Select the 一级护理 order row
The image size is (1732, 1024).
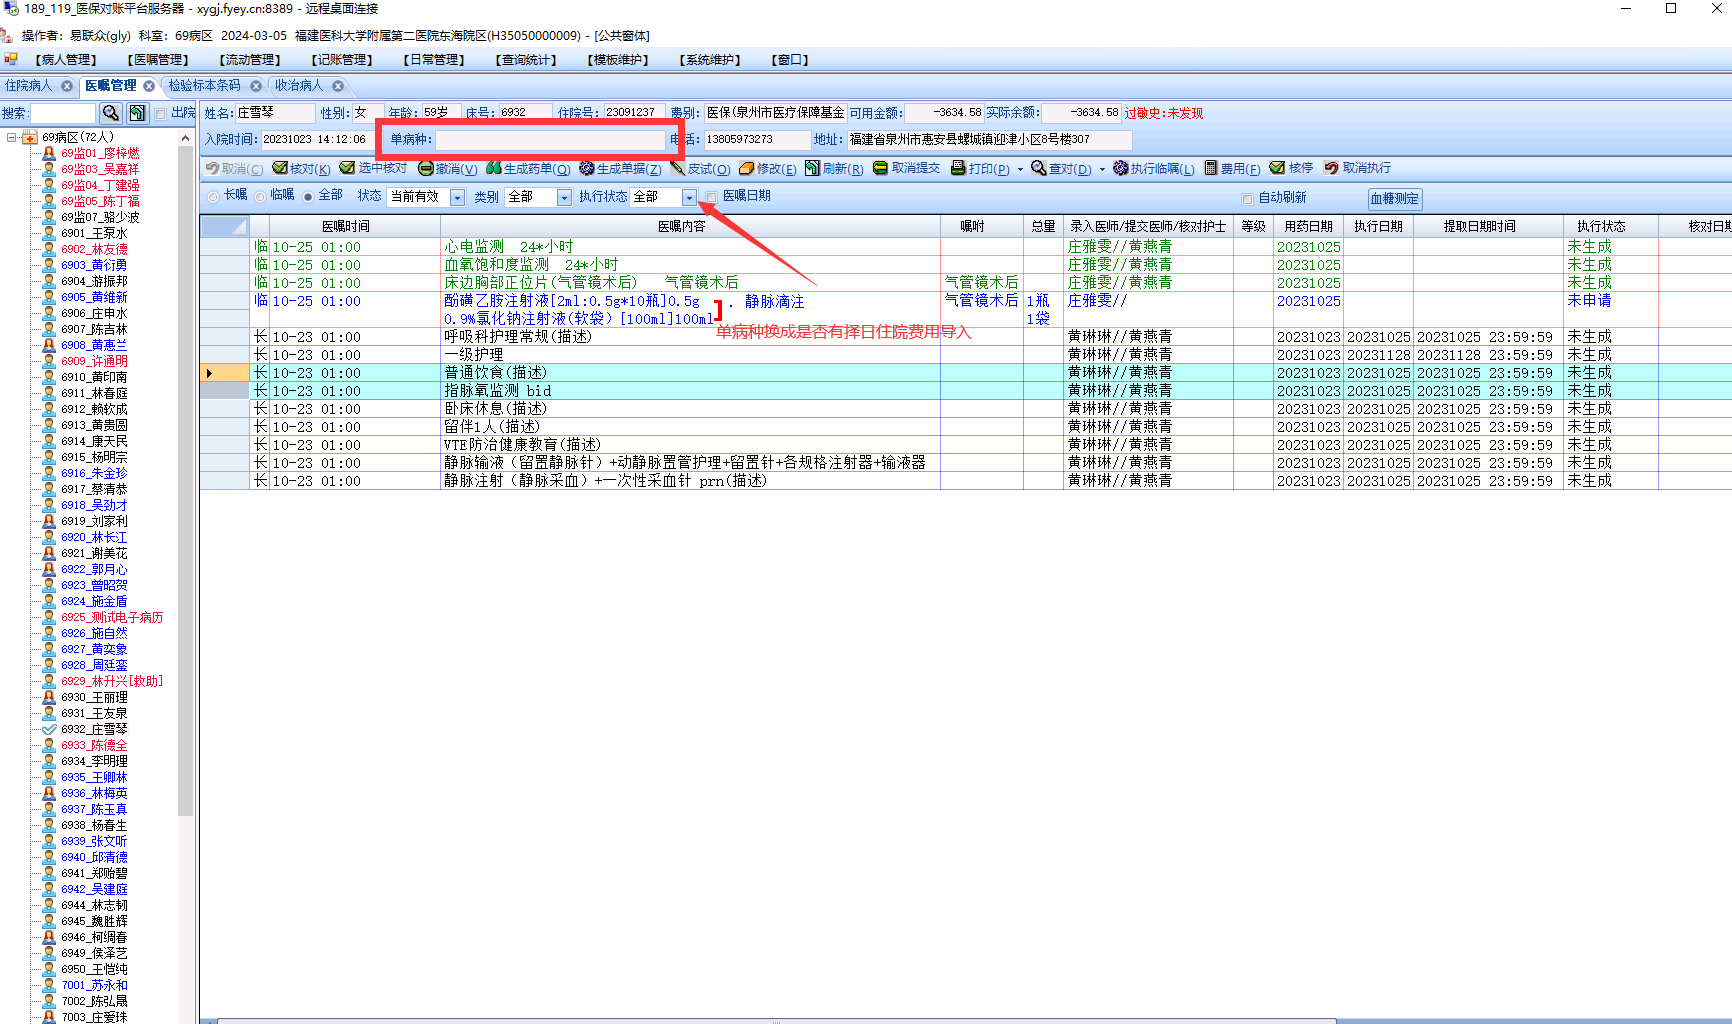(x=965, y=355)
